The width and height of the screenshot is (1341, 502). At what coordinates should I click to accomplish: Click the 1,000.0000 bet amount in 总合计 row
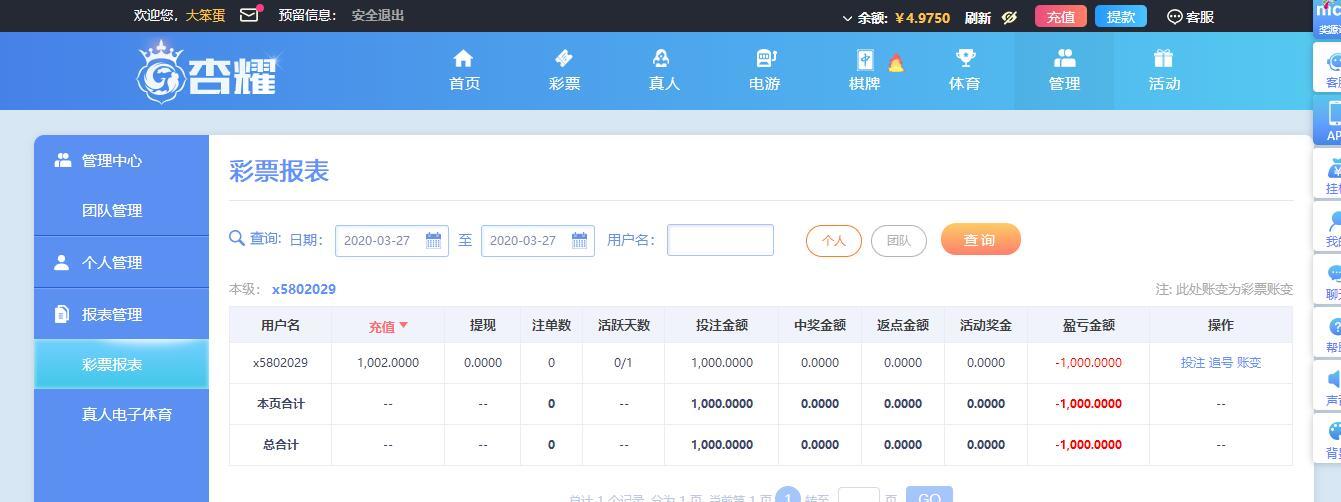click(722, 445)
